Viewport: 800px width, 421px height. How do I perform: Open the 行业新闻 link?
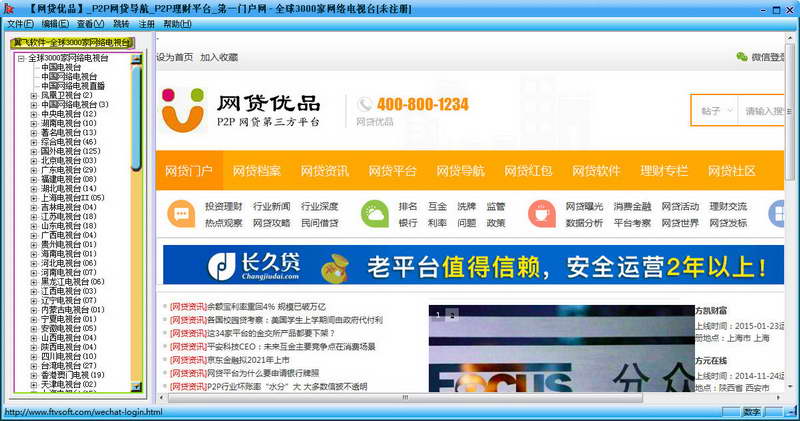point(271,206)
